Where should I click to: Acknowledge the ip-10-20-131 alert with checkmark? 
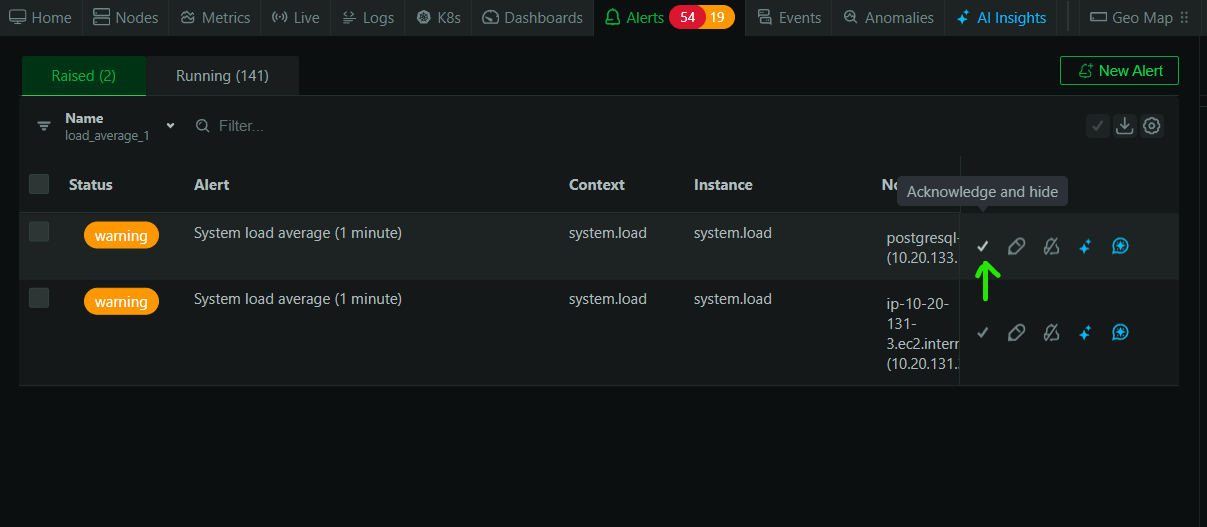click(x=982, y=332)
